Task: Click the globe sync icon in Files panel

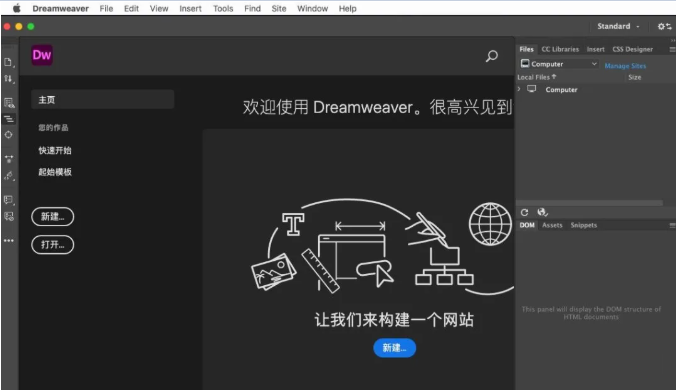Action: [x=542, y=212]
